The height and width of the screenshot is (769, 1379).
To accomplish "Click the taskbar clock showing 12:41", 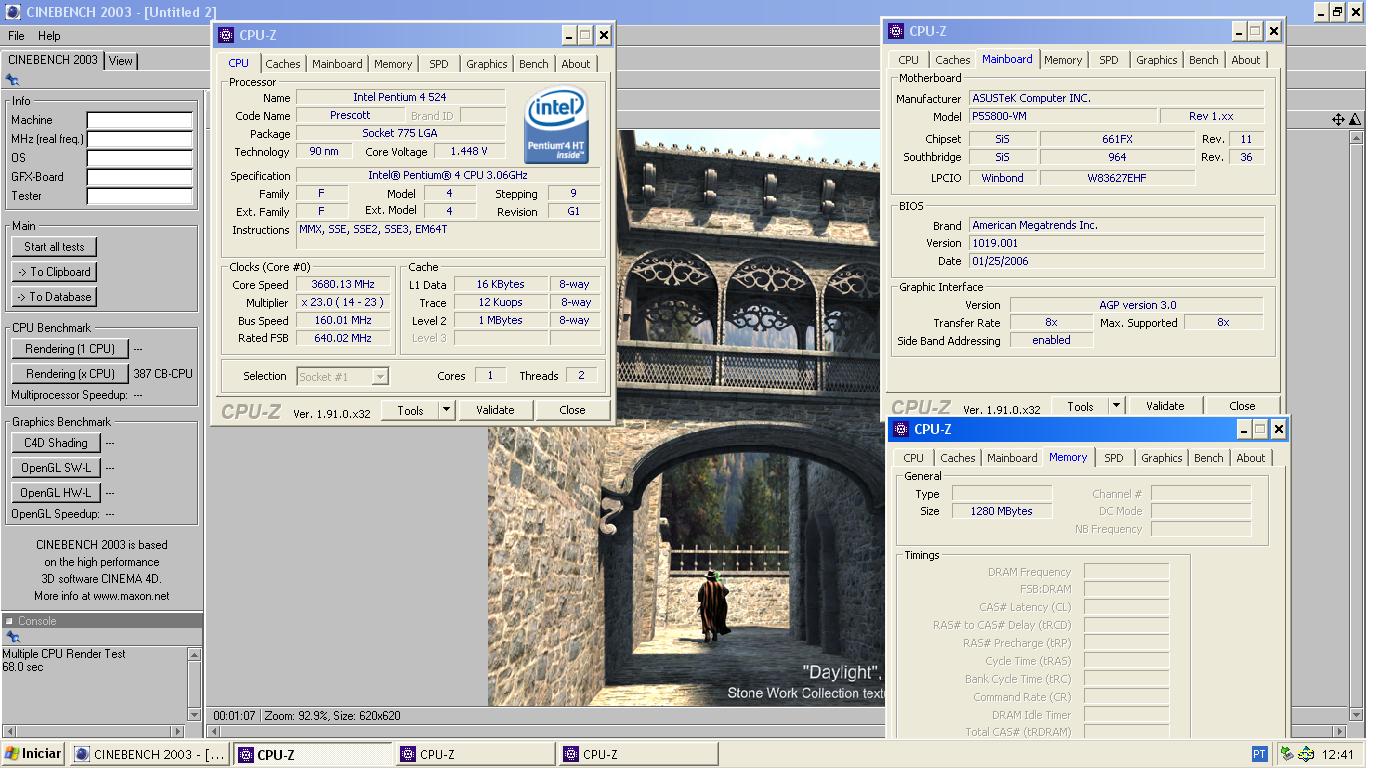I will click(1337, 755).
